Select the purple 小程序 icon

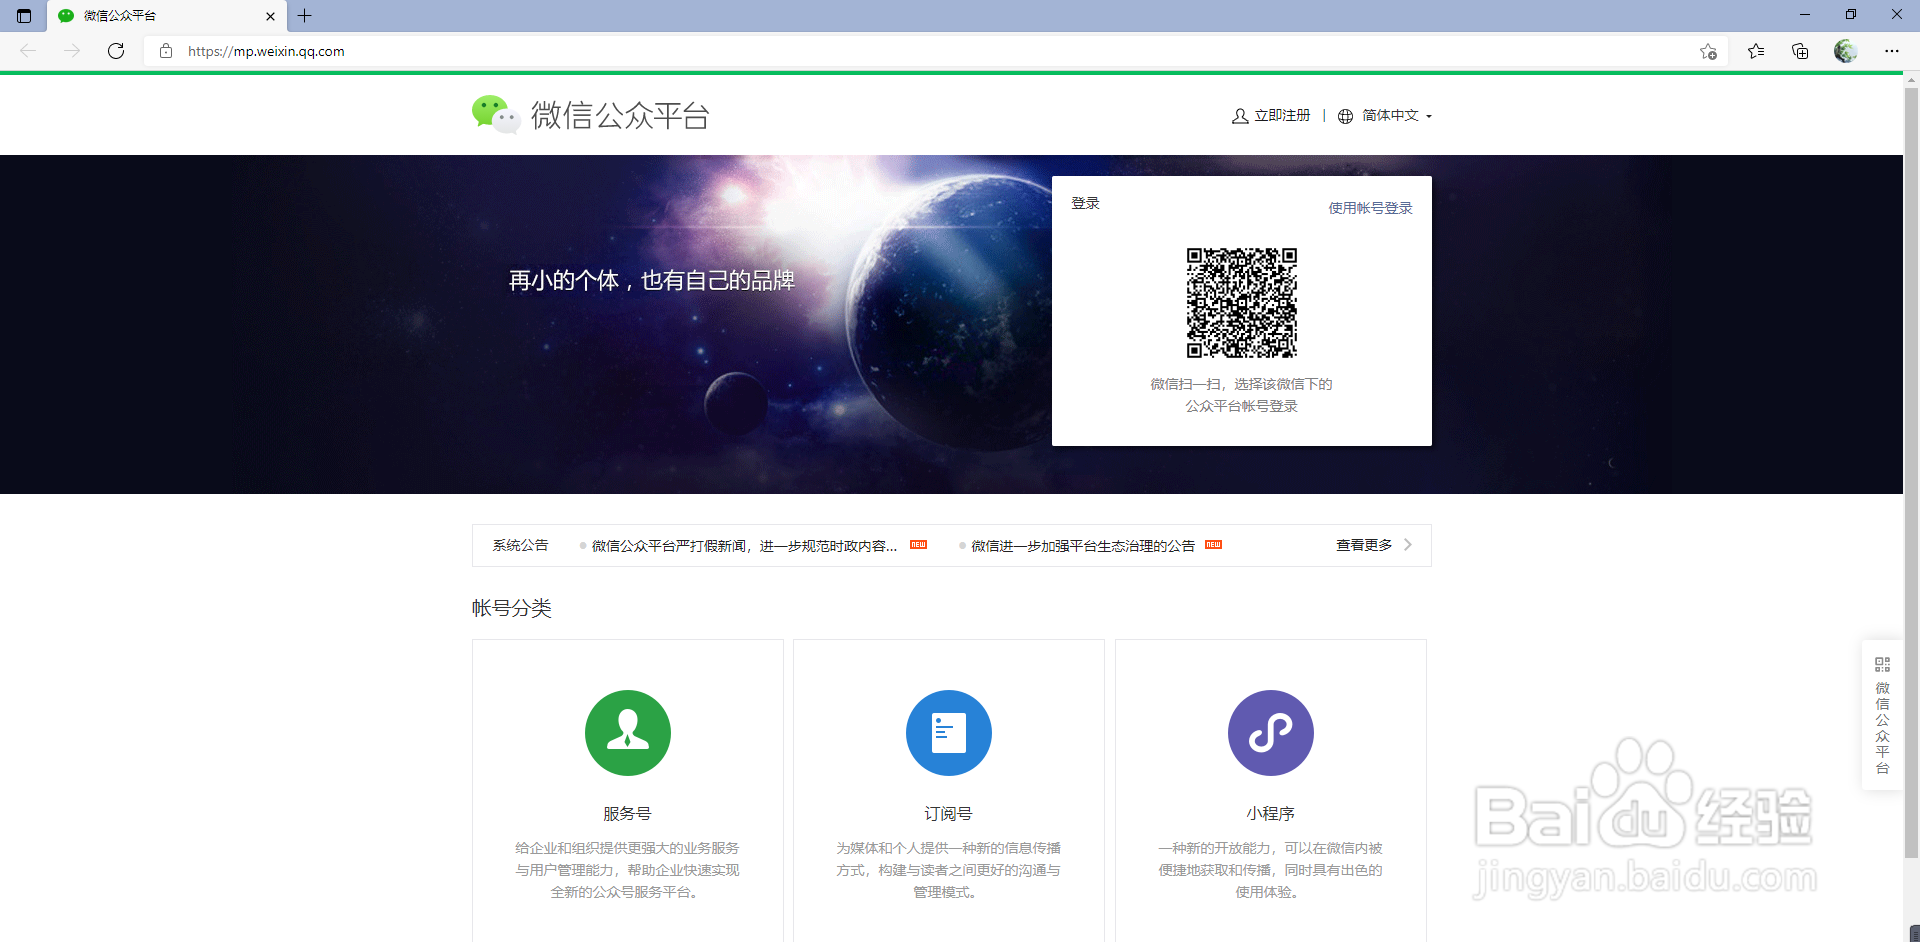coord(1270,733)
